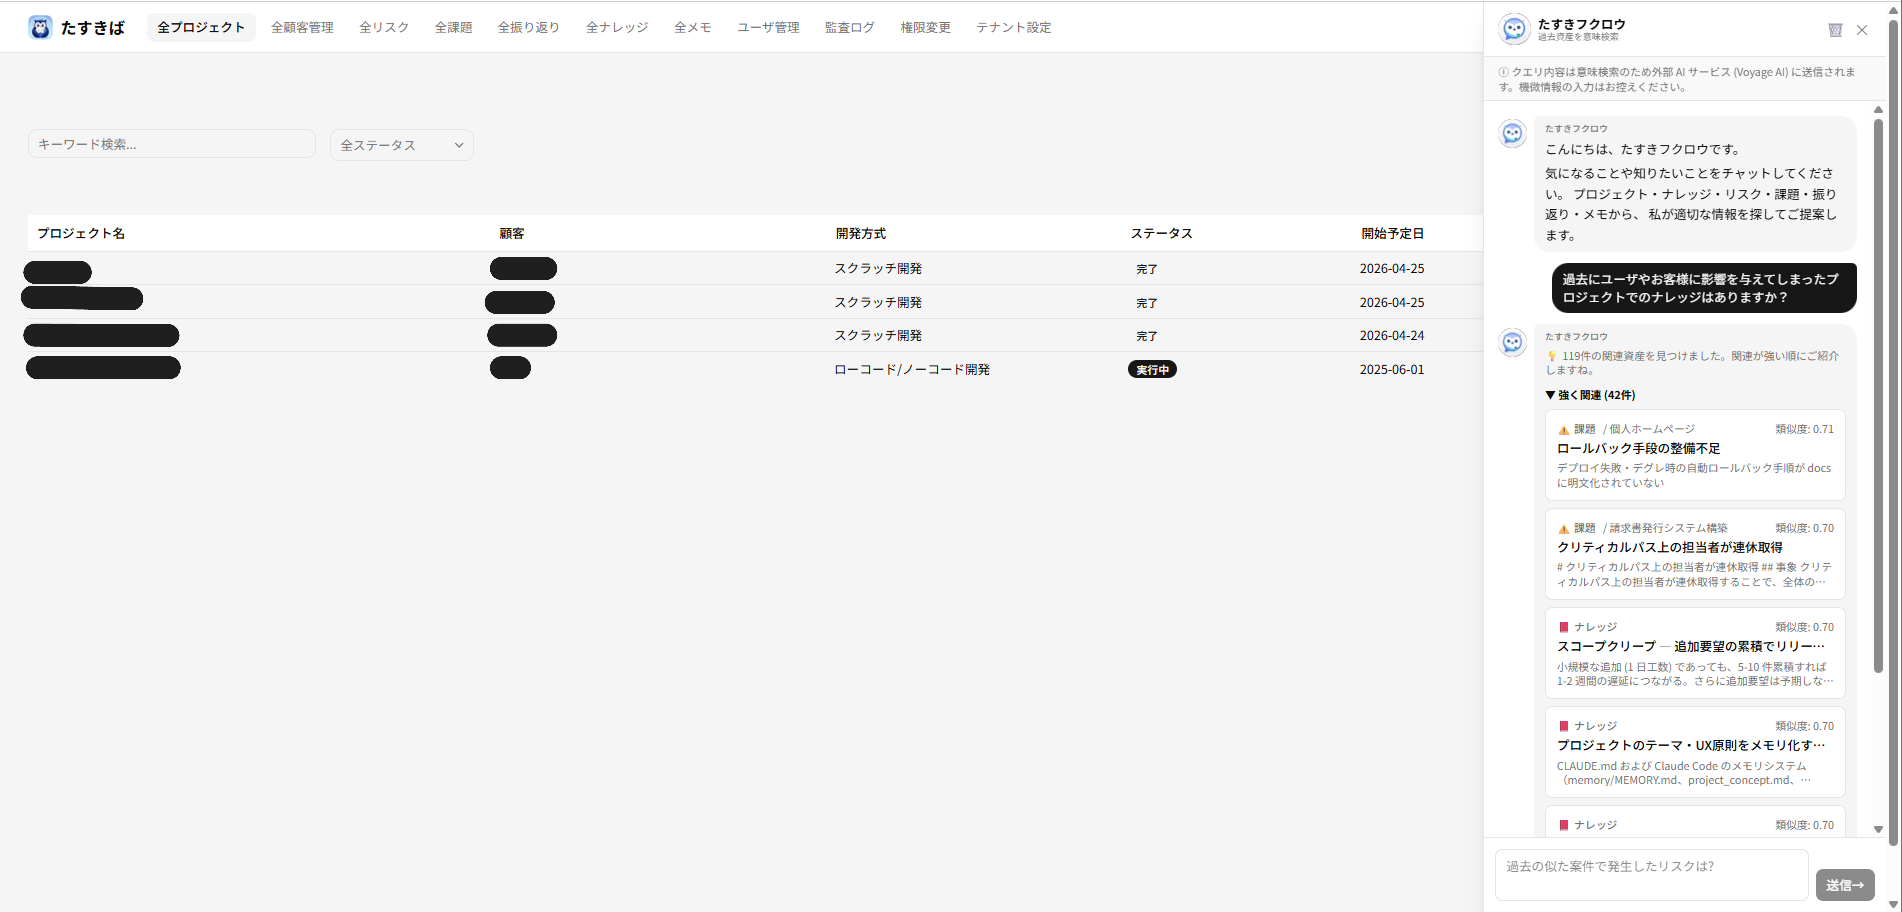Click warning icon on クリティカルパス card
Viewport: 1902px width, 912px height.
tap(1564, 529)
